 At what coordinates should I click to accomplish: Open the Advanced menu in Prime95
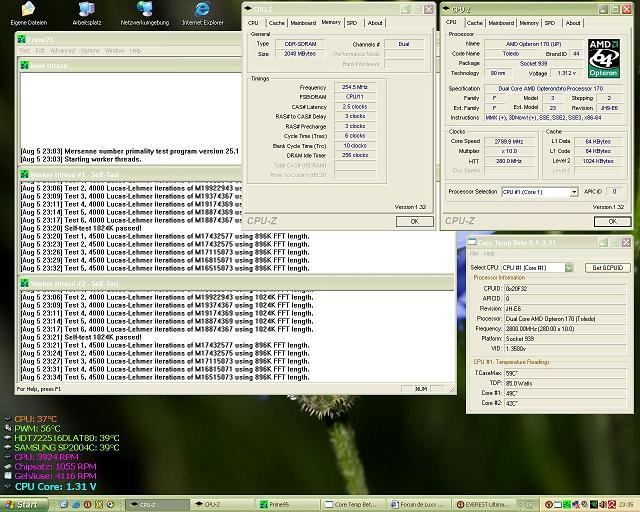tap(64, 50)
